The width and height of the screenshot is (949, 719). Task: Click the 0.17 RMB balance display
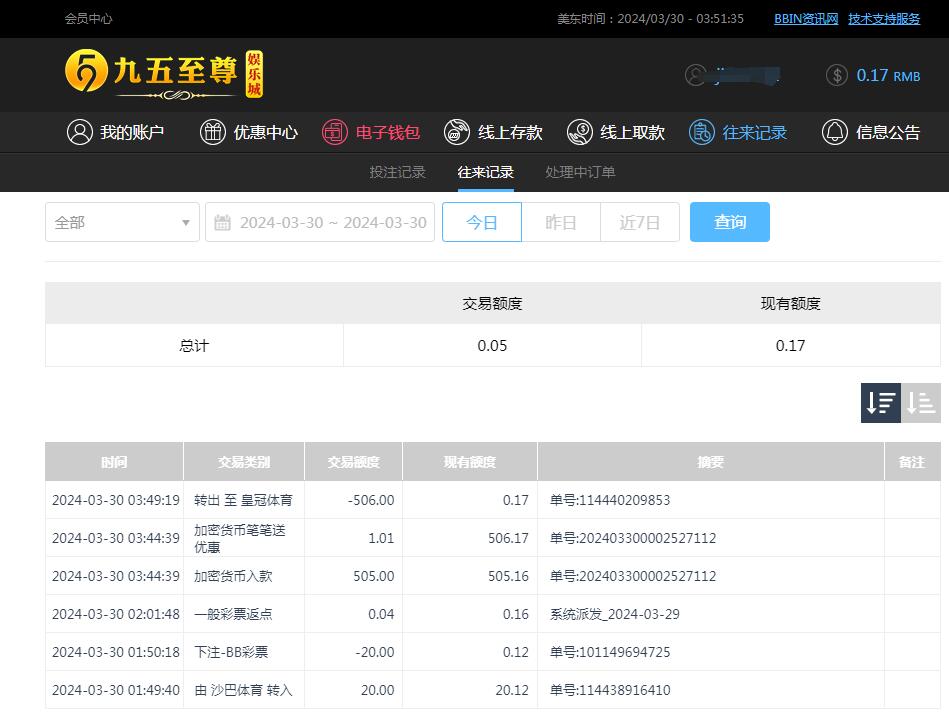click(x=887, y=75)
